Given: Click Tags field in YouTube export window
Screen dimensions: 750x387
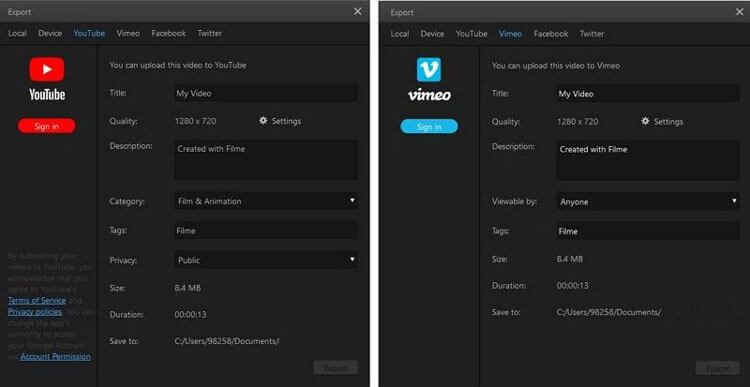Looking at the screenshot, I should coord(266,231).
